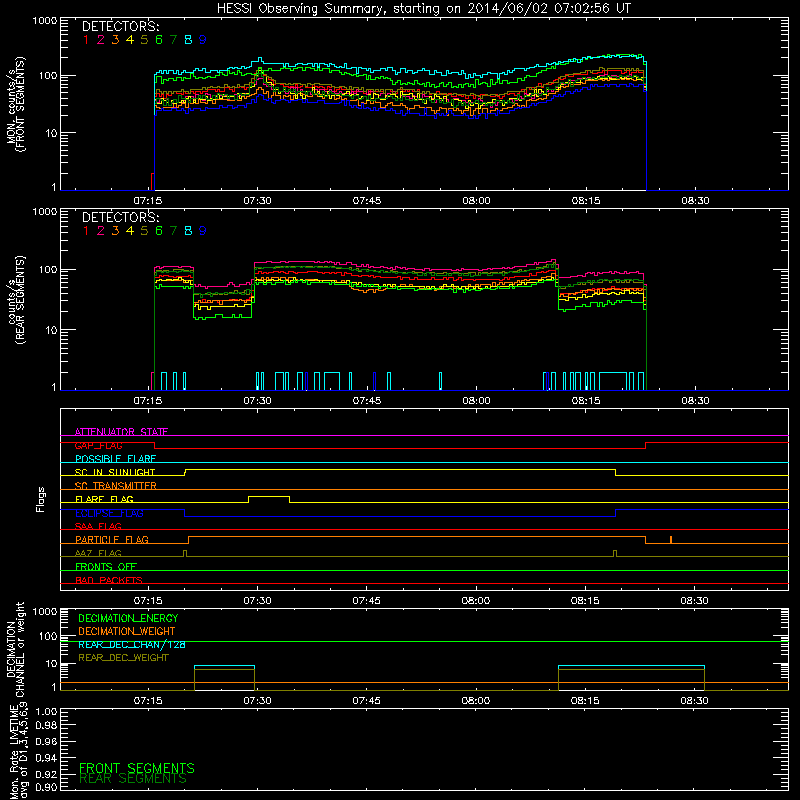Click the Flags y-axis title
Image resolution: width=800 pixels, height=800 pixels.
(x=41, y=499)
